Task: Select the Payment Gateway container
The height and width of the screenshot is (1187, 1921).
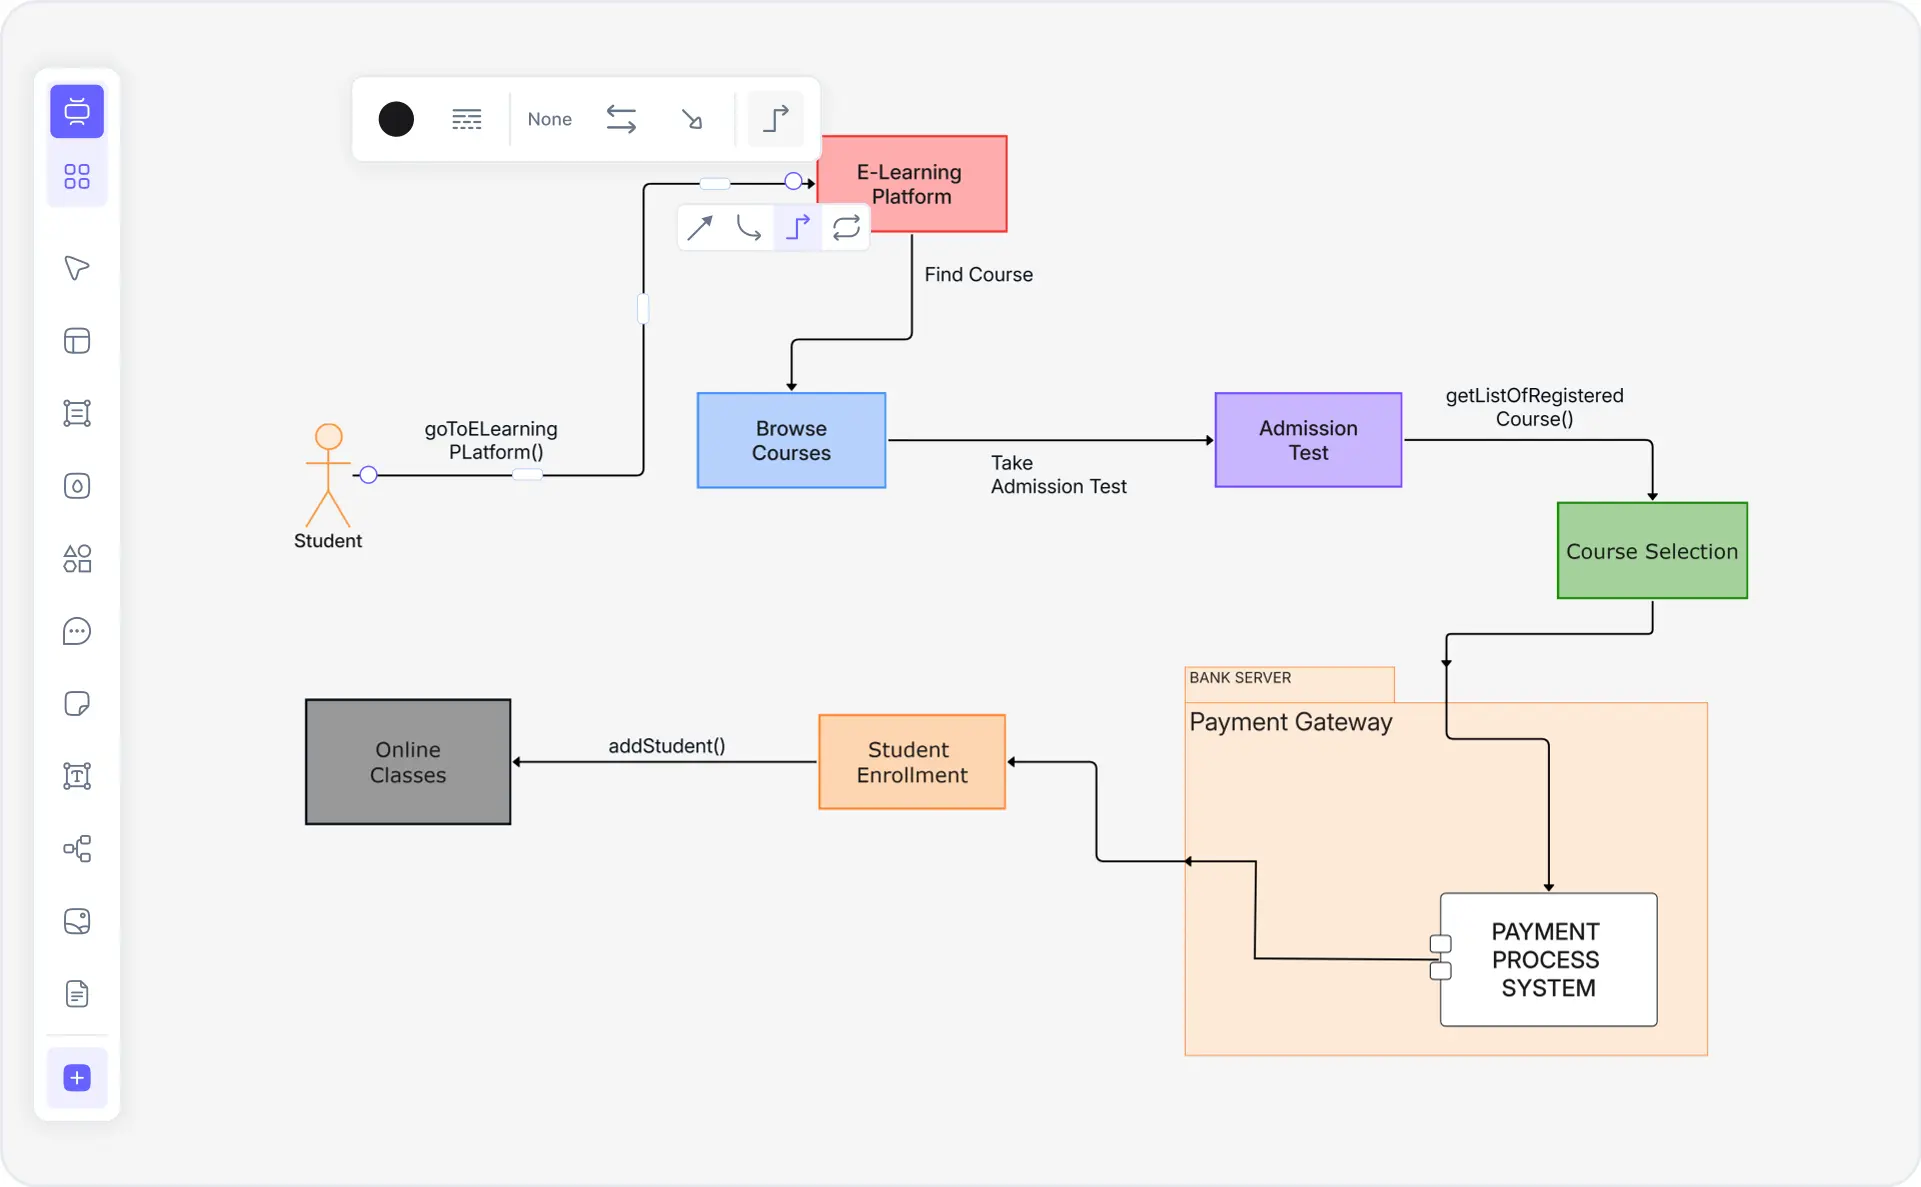Action: pos(1290,722)
